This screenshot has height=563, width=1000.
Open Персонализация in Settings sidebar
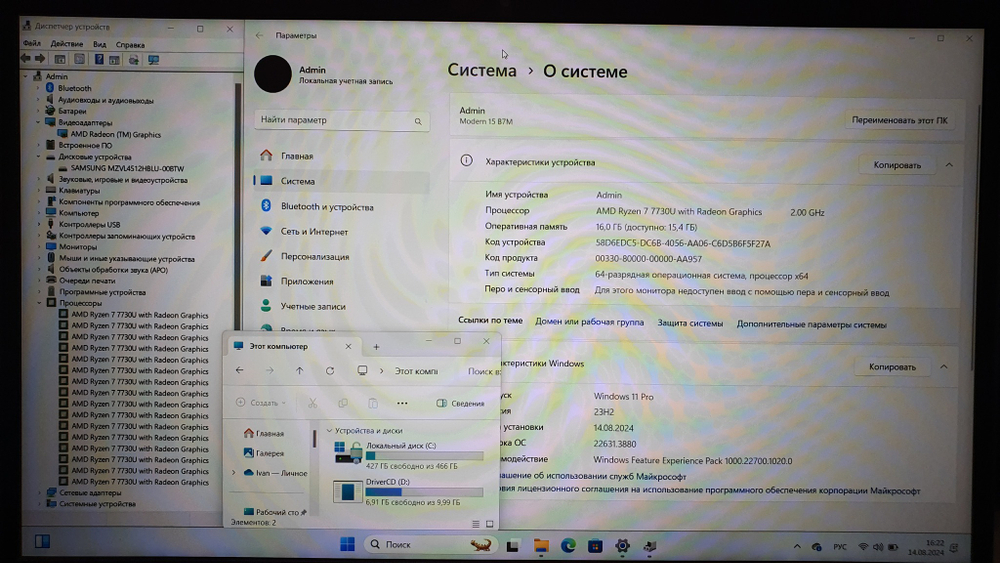pyautogui.click(x=342, y=256)
